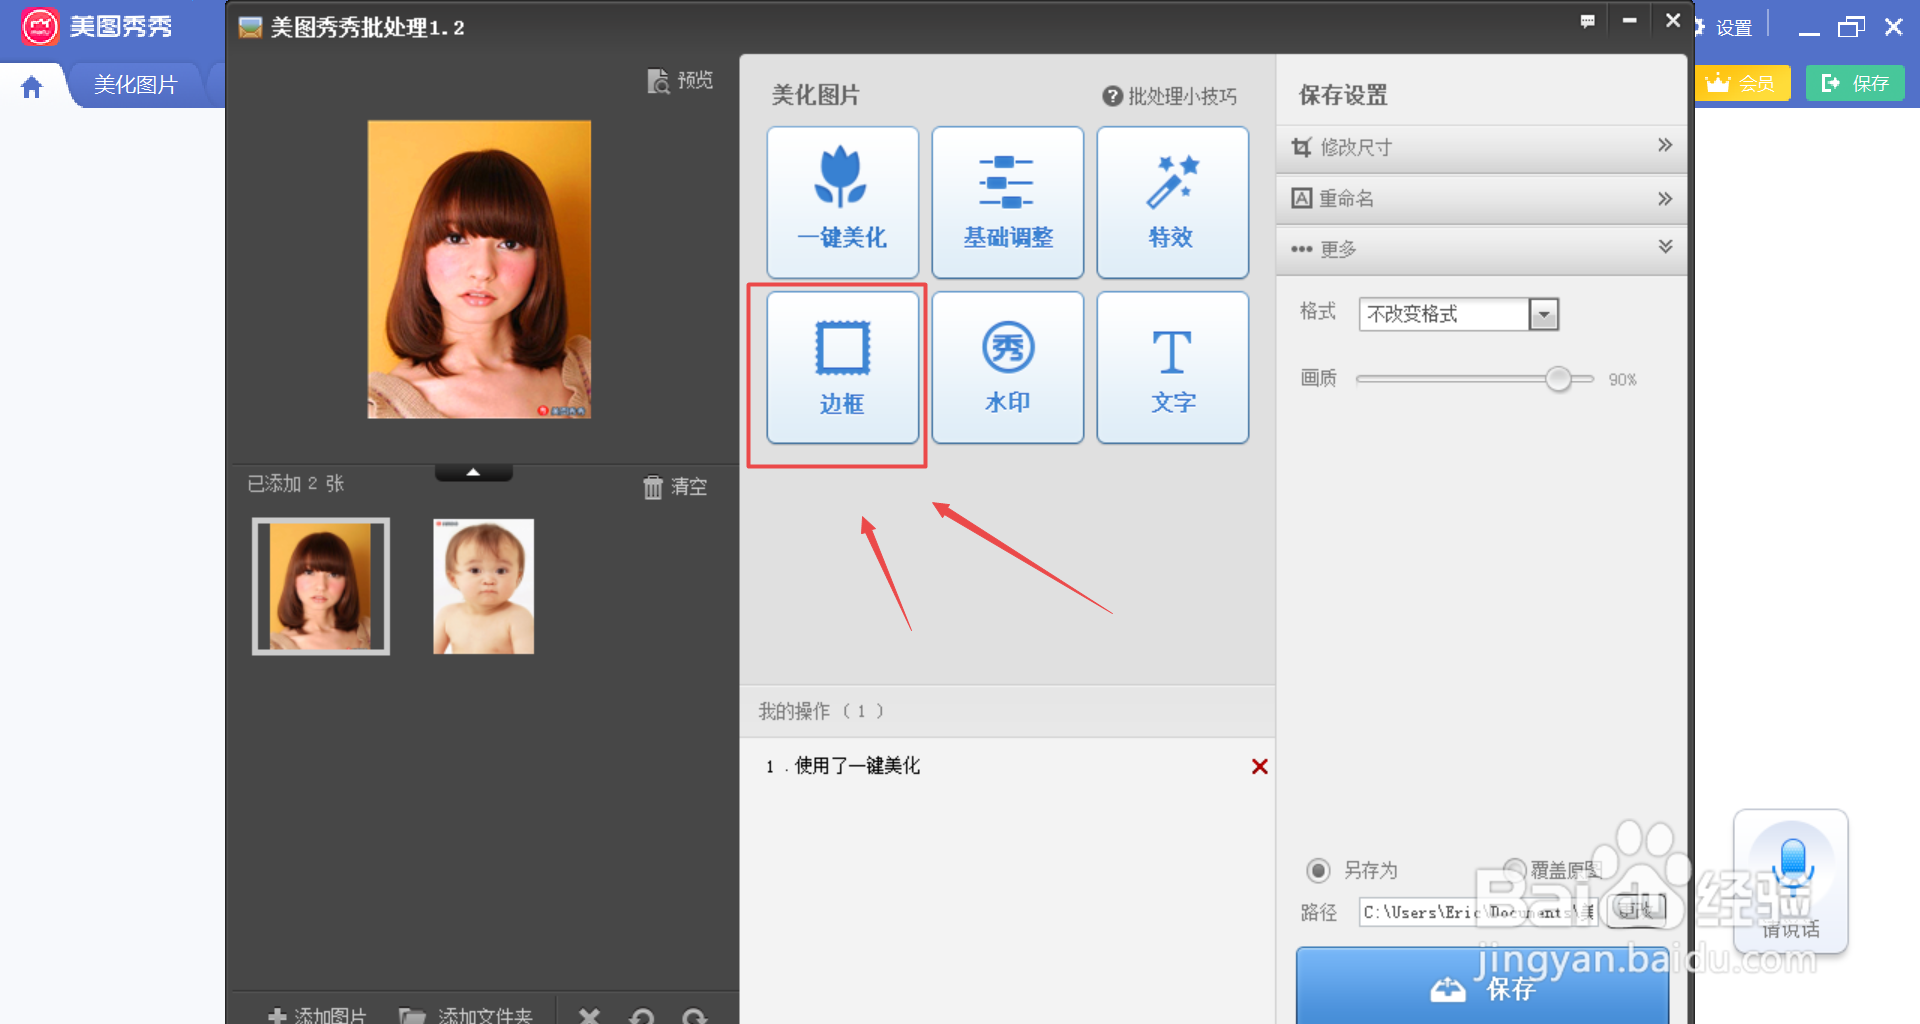Viewport: 1920px width, 1024px height.
Task: Open the 文字 text tool
Action: coord(1172,367)
